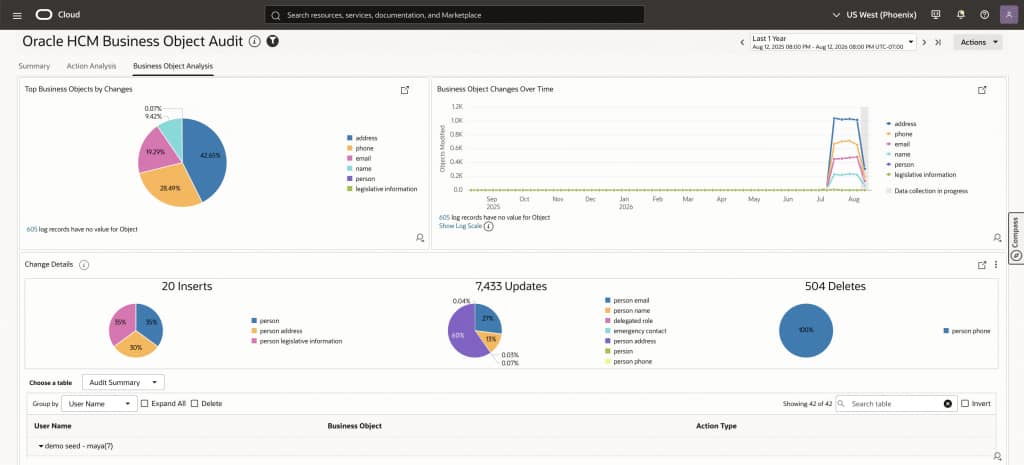The image size is (1024, 465).
Task: Open the notifications bell
Action: (x=961, y=14)
